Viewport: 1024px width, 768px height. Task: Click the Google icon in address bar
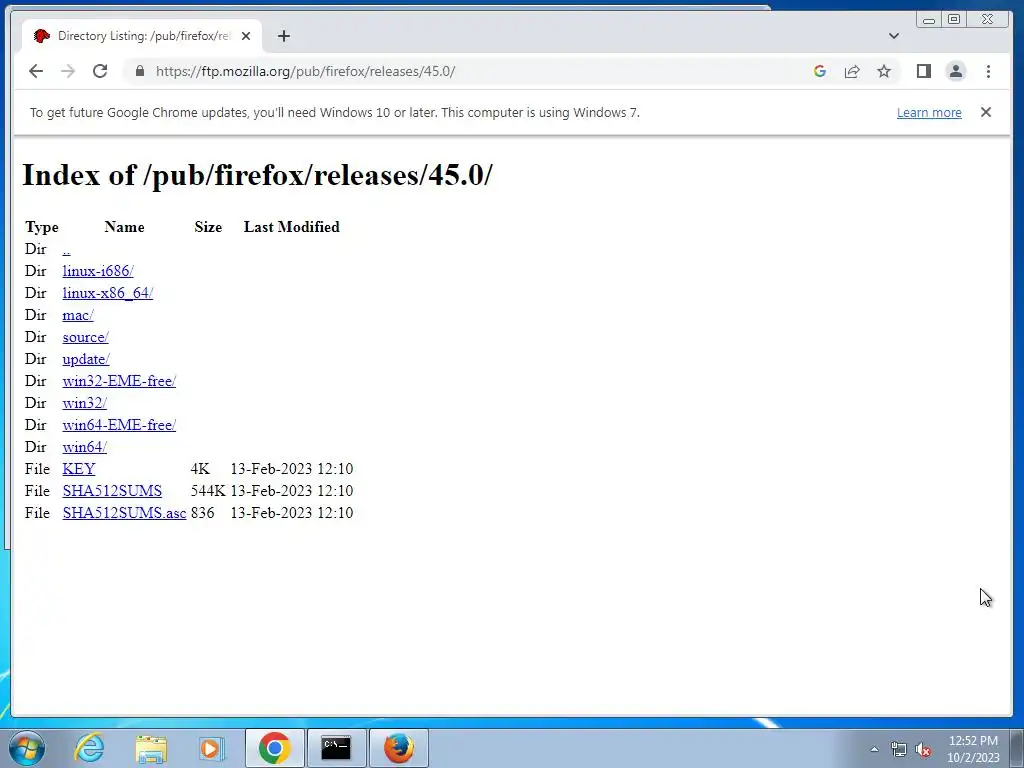pyautogui.click(x=820, y=71)
